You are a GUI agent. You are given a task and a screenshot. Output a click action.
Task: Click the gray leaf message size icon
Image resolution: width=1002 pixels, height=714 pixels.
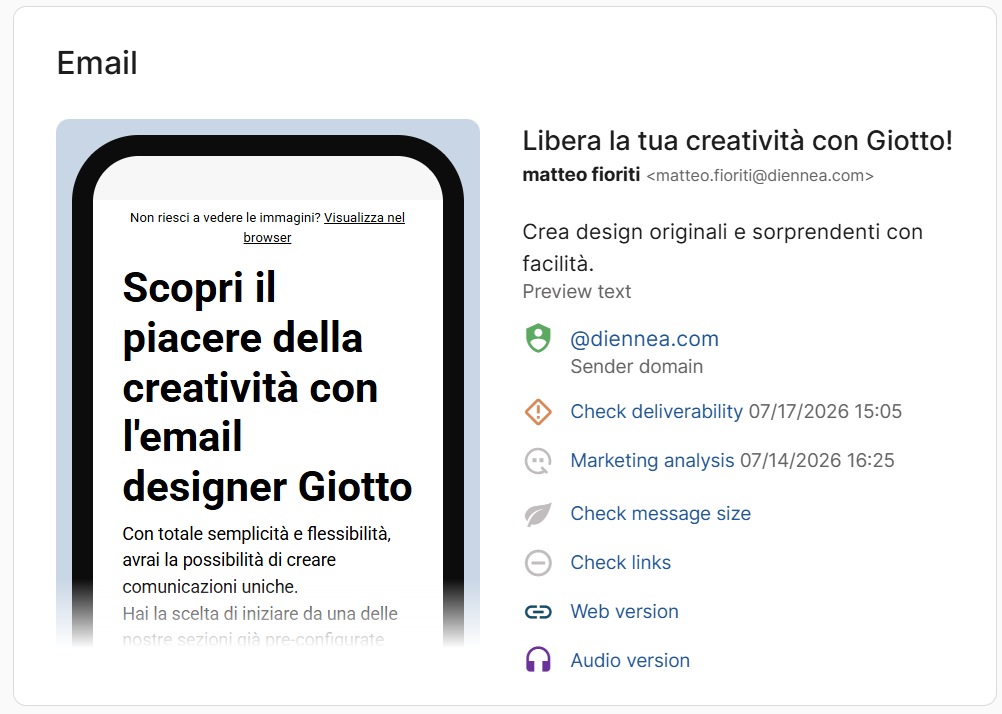[x=538, y=514]
